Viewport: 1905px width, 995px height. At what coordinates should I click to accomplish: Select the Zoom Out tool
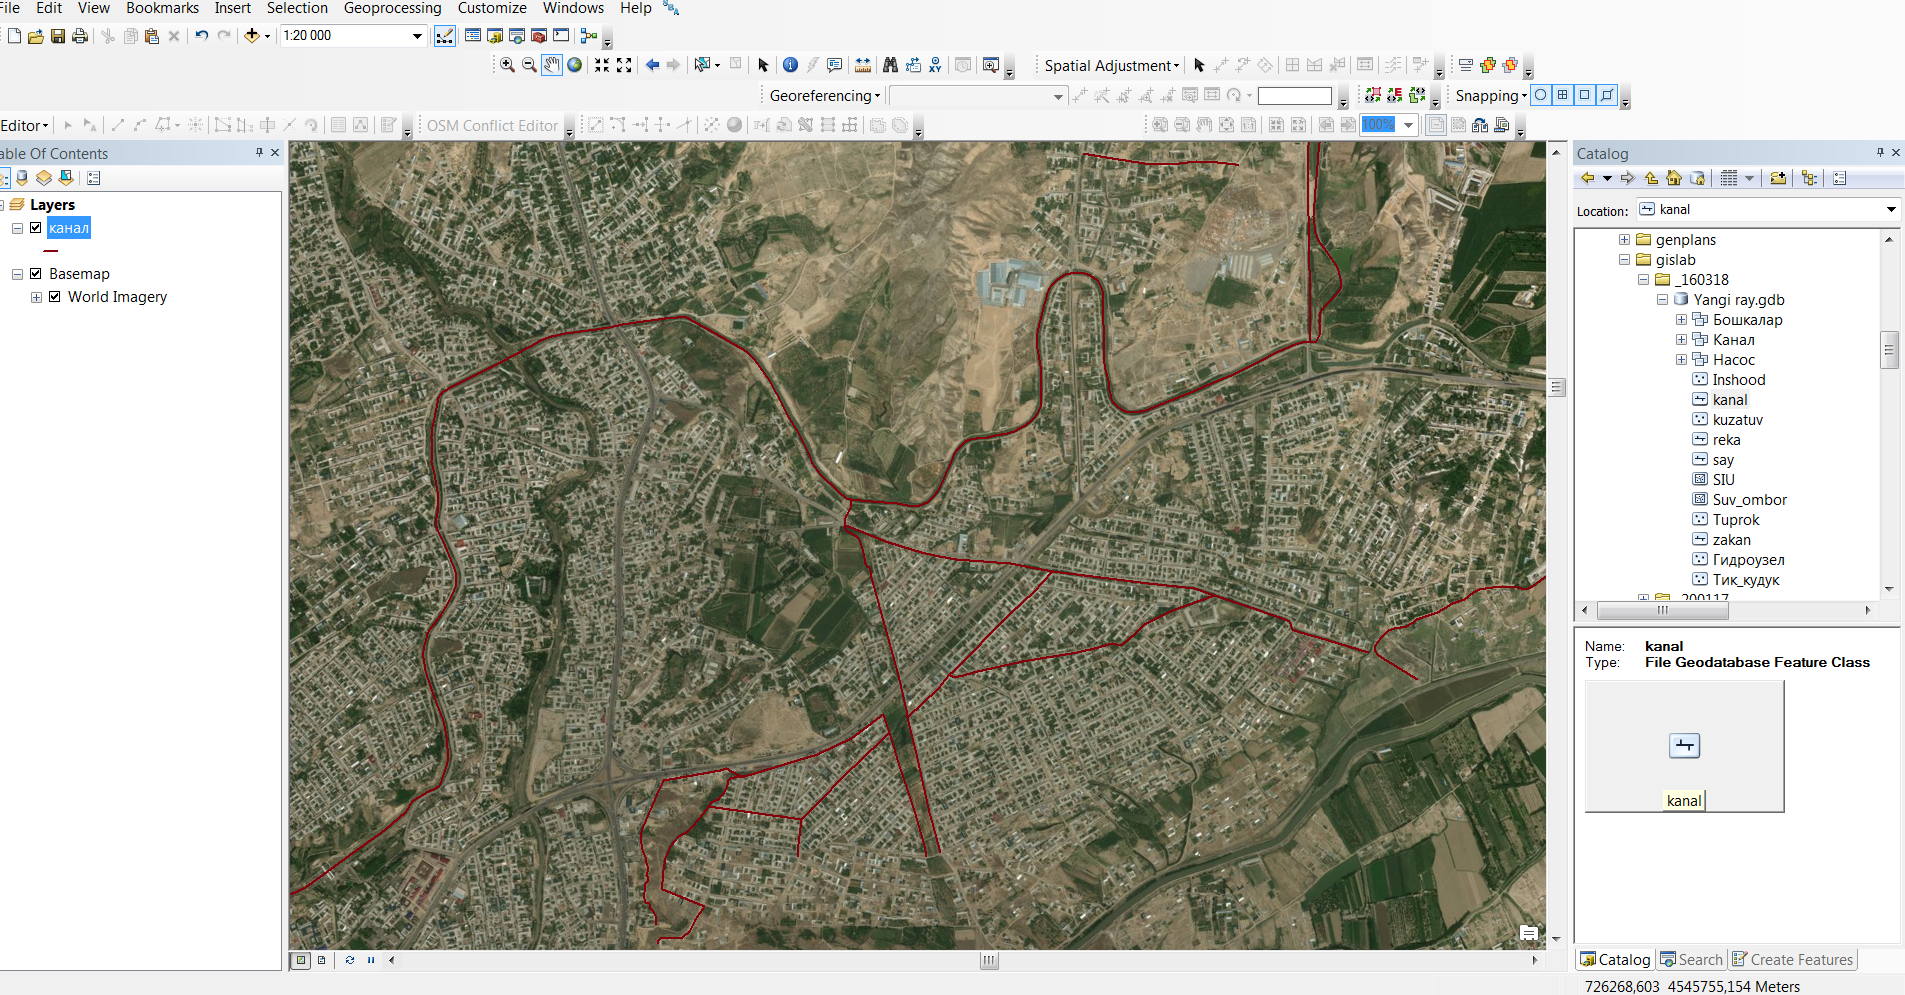coord(529,65)
